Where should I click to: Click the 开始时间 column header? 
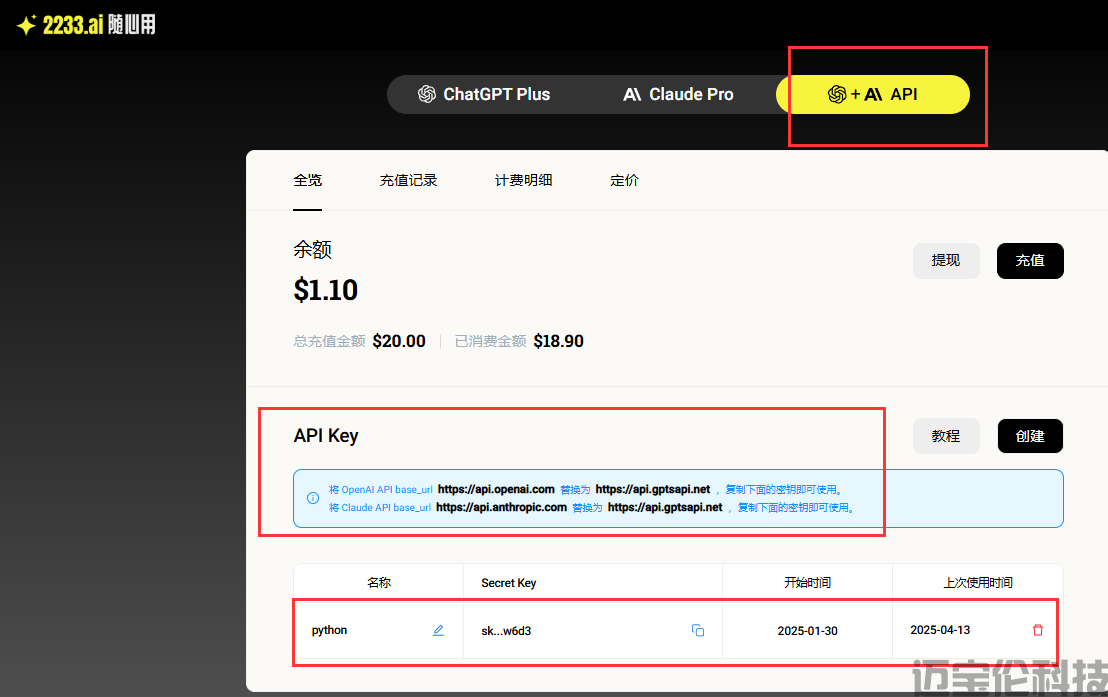(808, 582)
